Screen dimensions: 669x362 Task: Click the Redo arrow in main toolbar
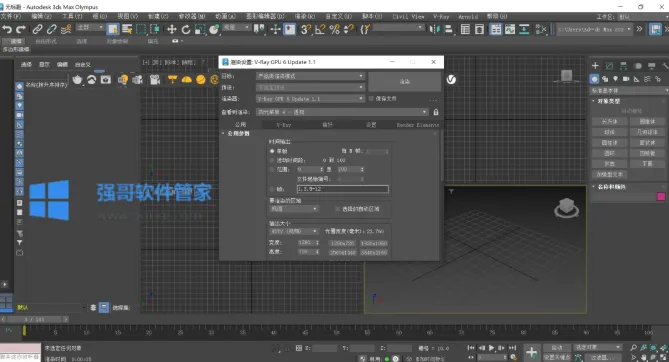20,29
